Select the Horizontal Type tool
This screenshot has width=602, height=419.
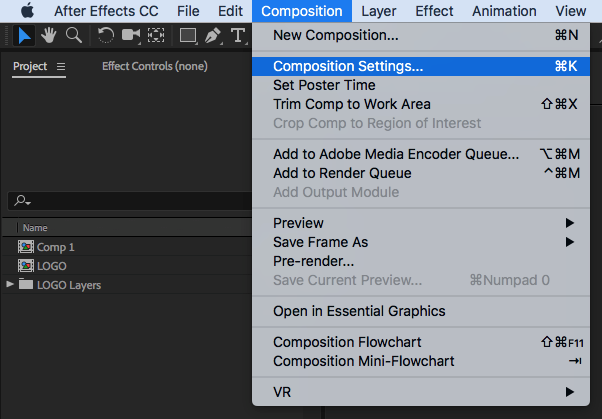[x=237, y=36]
